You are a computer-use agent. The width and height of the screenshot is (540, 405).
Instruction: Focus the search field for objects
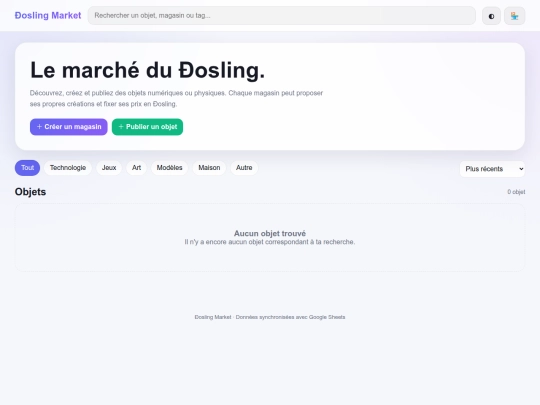click(x=282, y=15)
